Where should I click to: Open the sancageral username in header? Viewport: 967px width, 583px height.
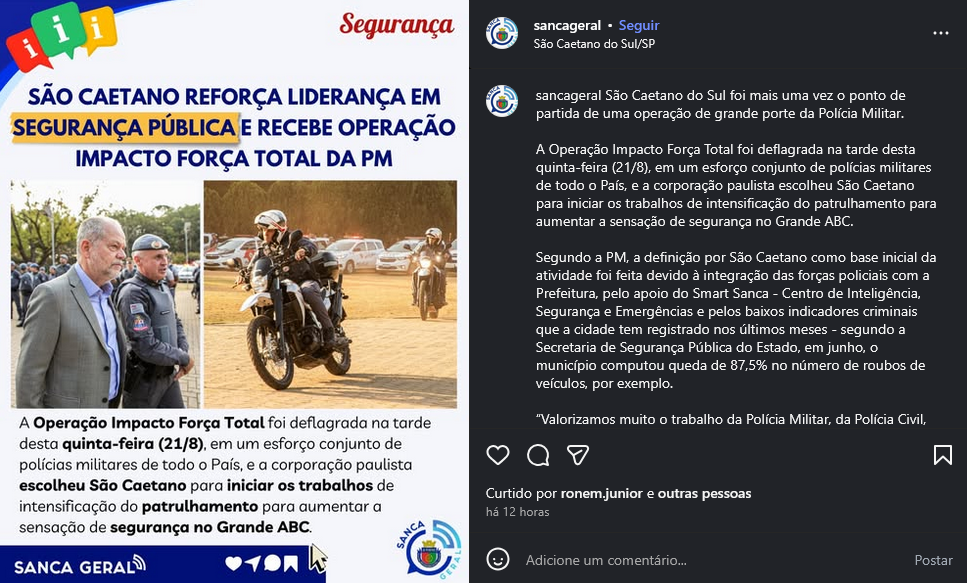[567, 25]
